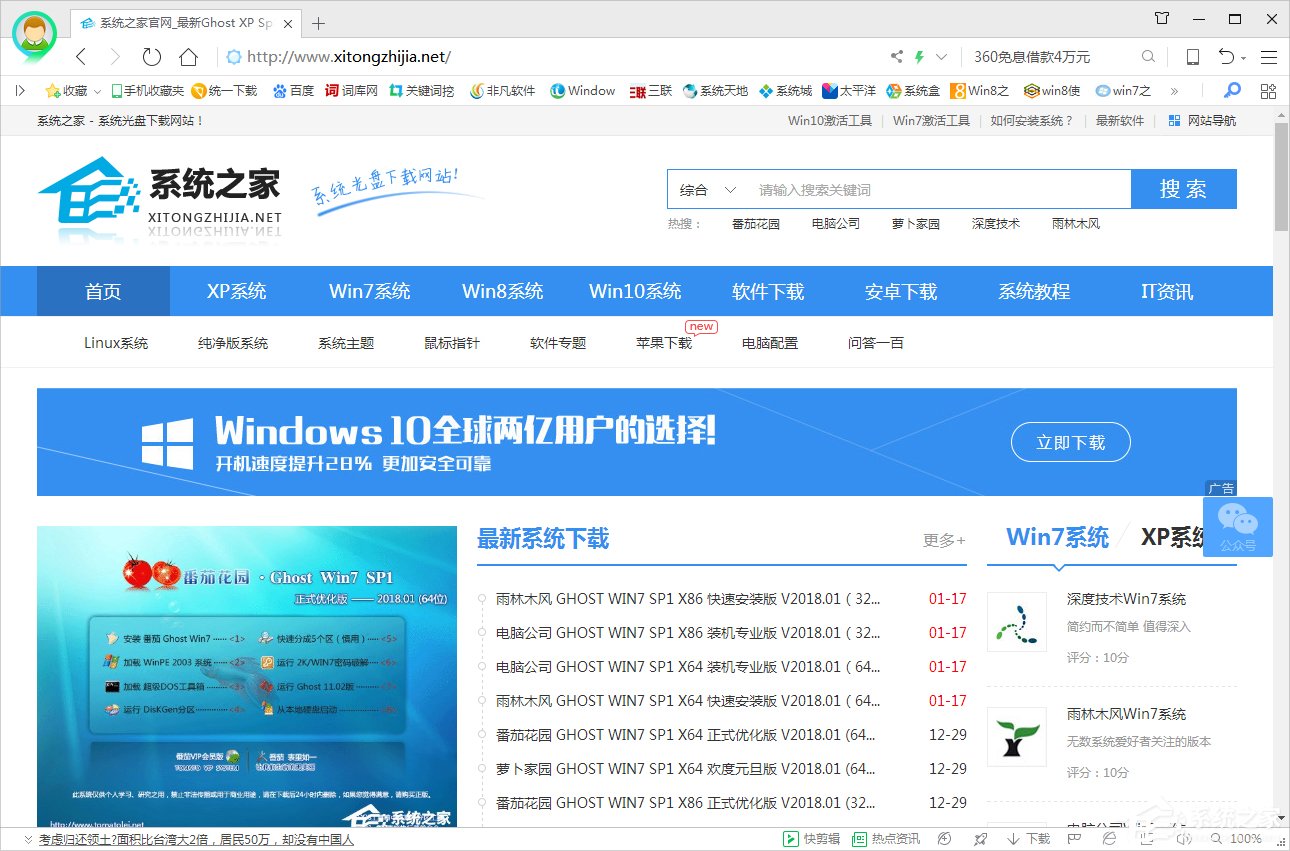Open the 综合 search category dropdown
This screenshot has width=1290, height=851.
[707, 188]
